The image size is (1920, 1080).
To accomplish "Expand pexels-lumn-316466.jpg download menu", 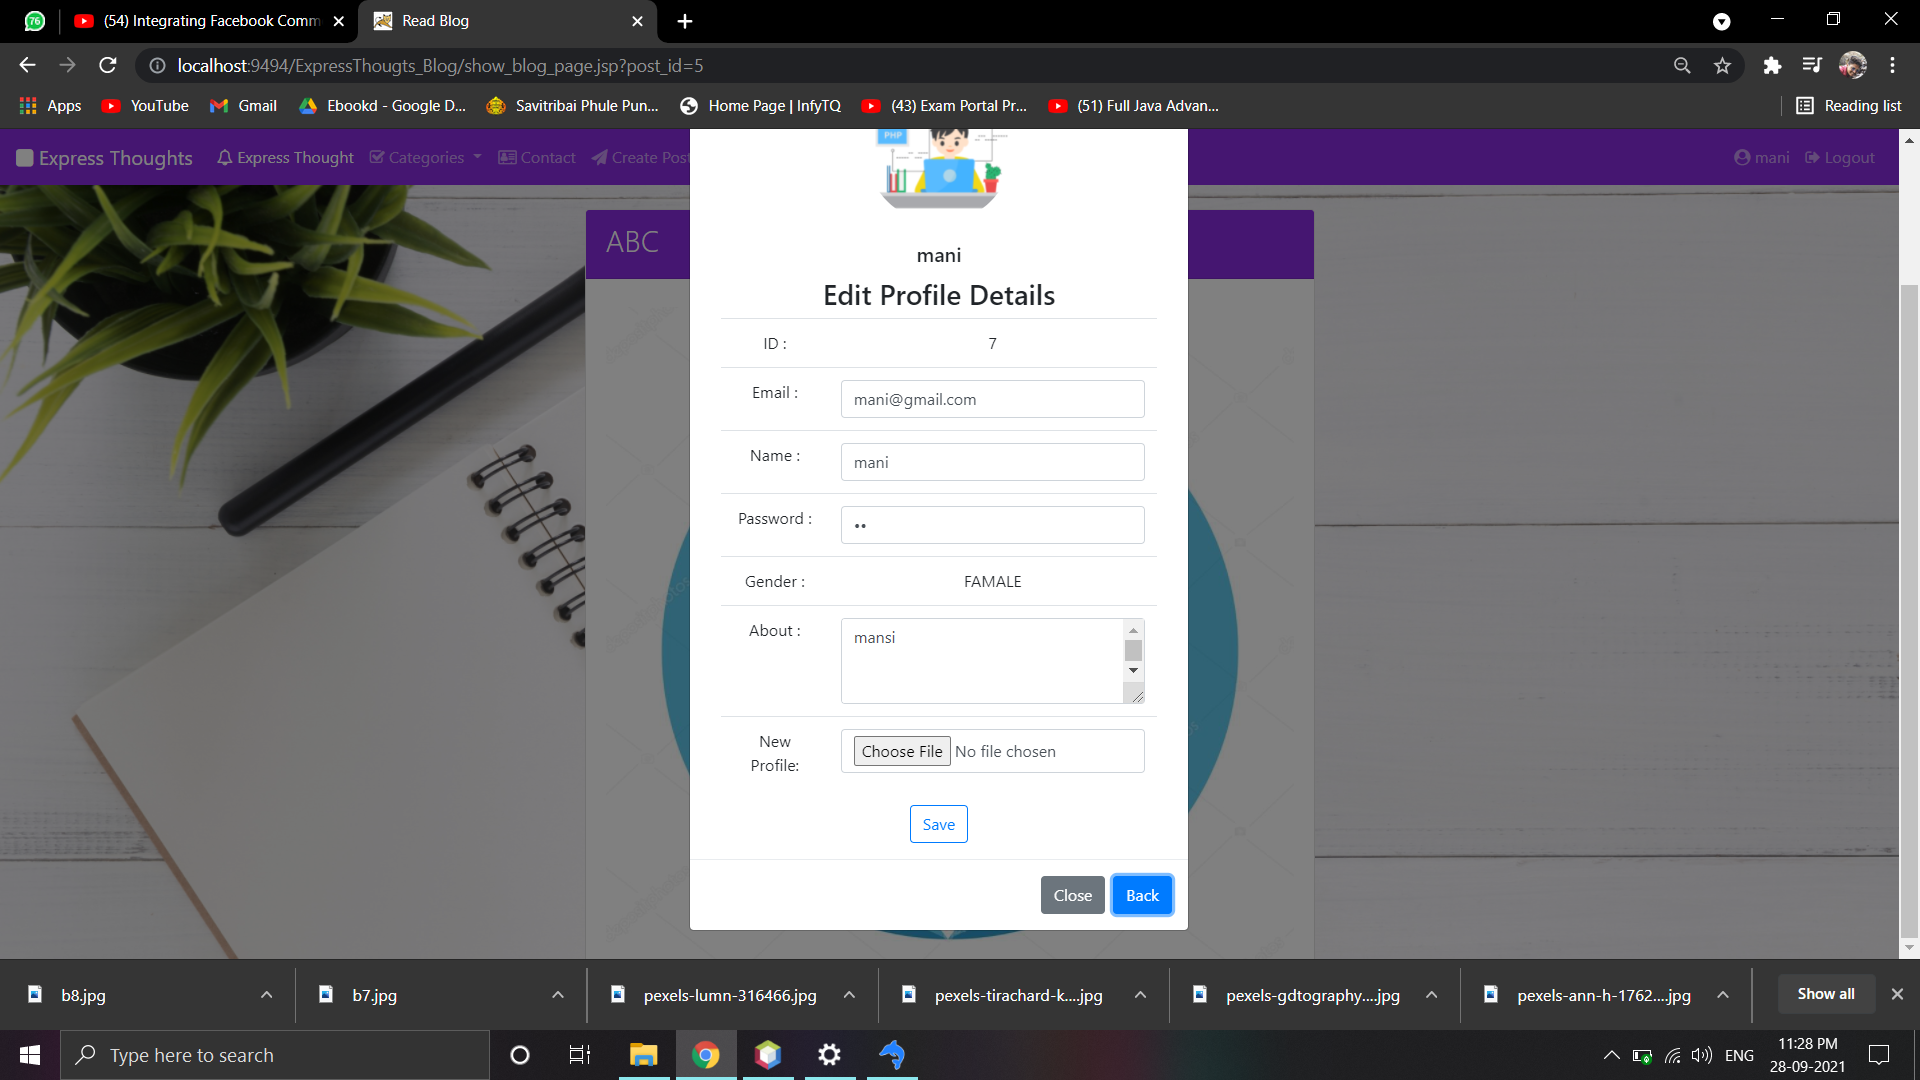I will tap(849, 995).
